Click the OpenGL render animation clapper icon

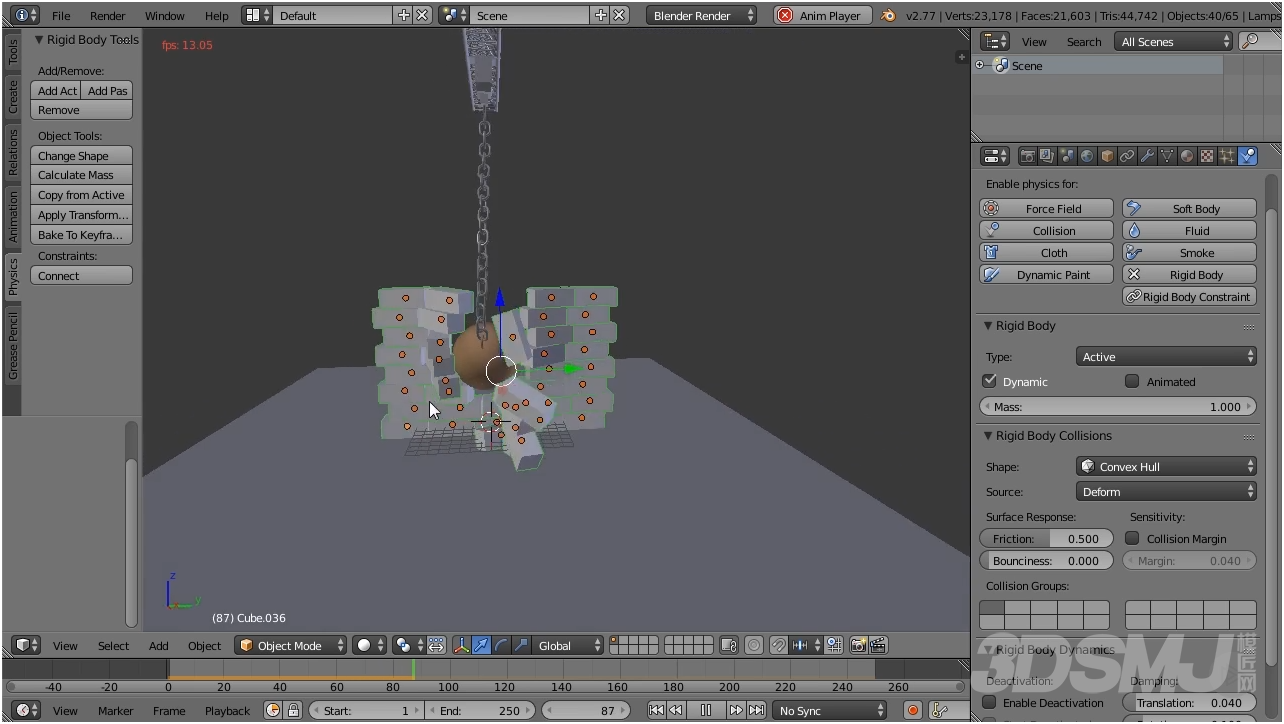click(x=878, y=645)
